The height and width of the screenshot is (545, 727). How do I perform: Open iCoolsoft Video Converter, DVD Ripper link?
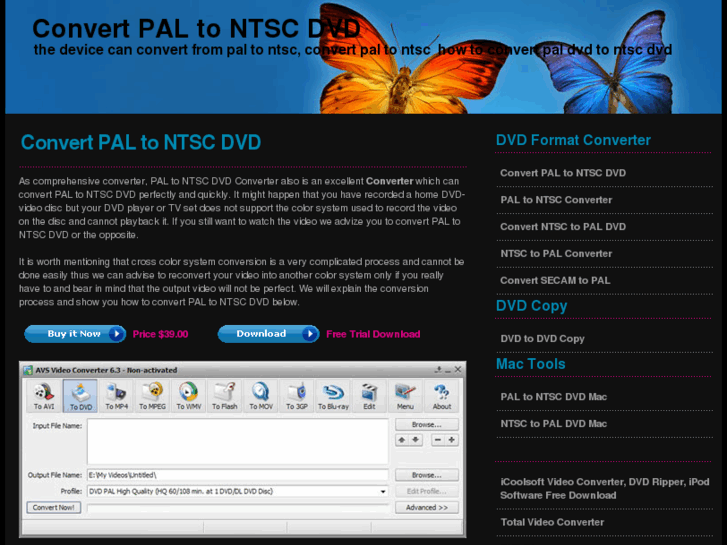(x=605, y=488)
